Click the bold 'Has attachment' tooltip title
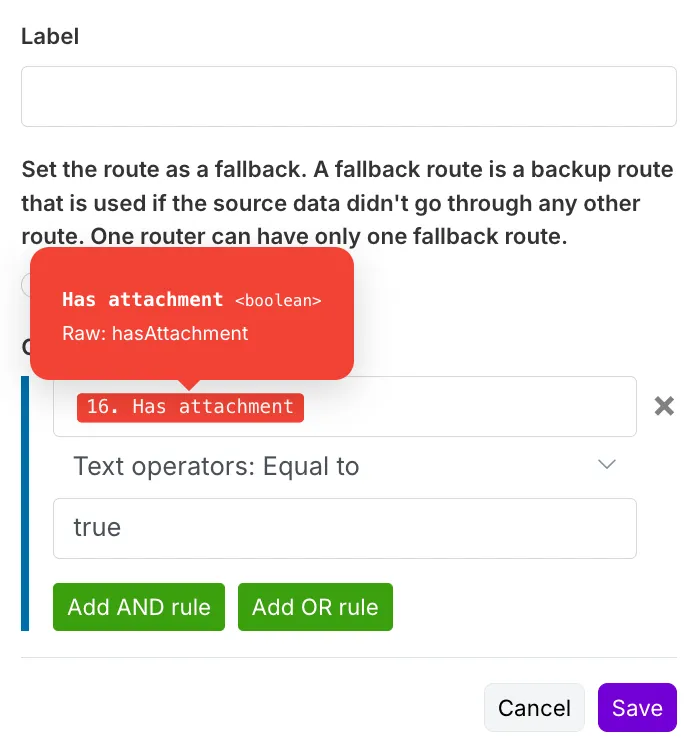 [143, 300]
